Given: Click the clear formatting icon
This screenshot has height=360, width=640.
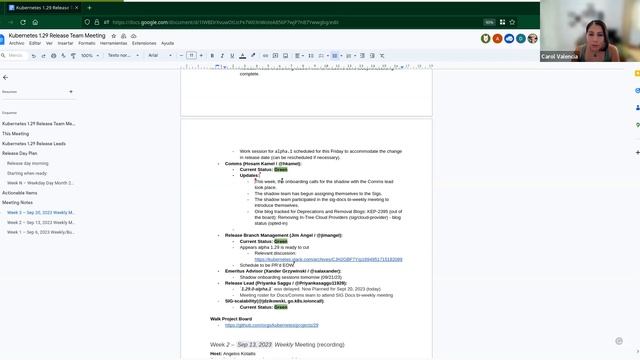Looking at the screenshot, I should [382, 56].
